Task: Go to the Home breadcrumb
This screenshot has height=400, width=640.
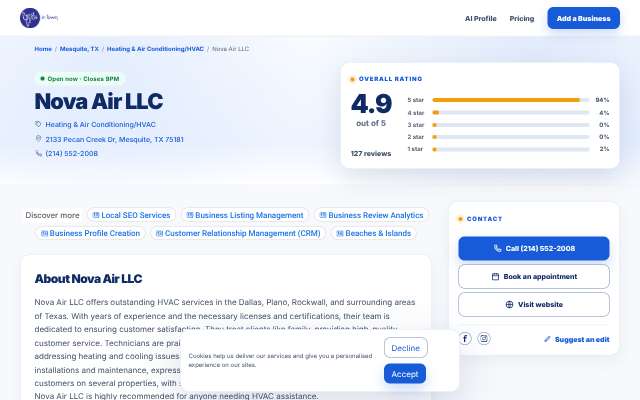Action: tap(43, 49)
